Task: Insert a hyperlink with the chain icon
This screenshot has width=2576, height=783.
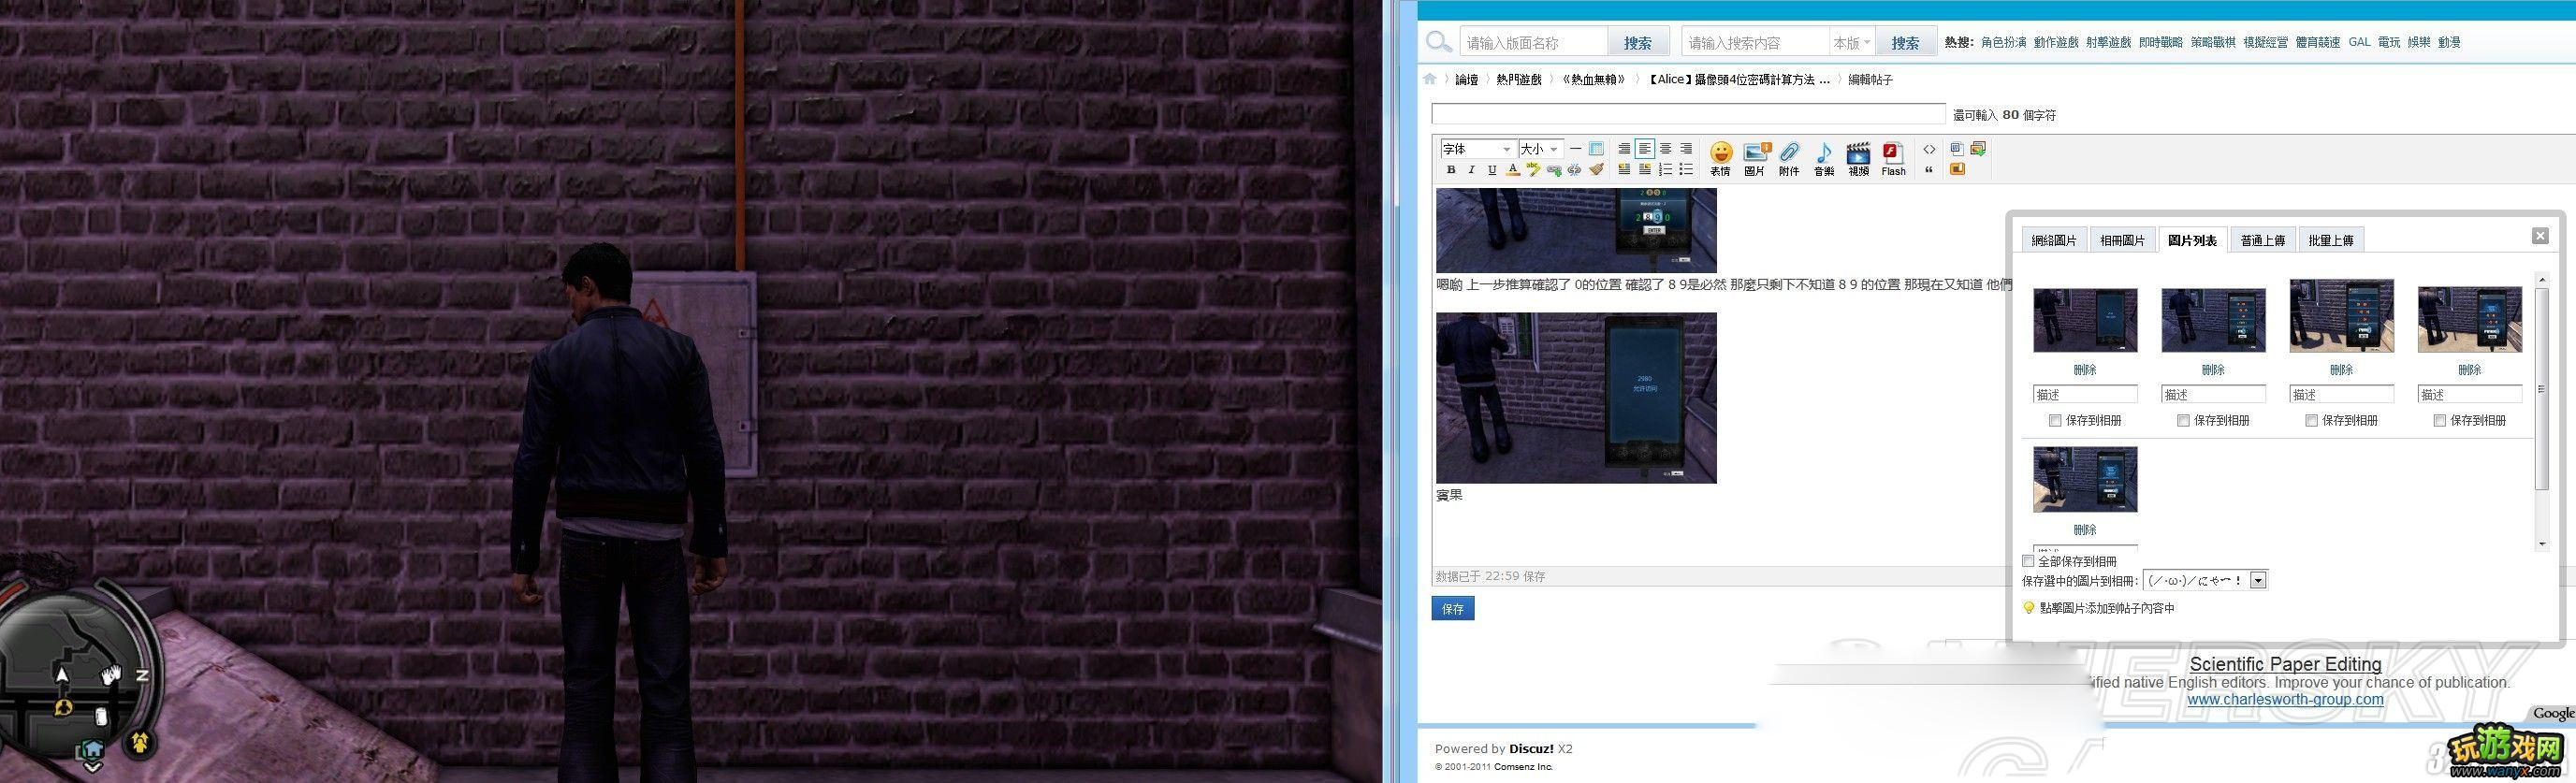Action: (x=1554, y=170)
